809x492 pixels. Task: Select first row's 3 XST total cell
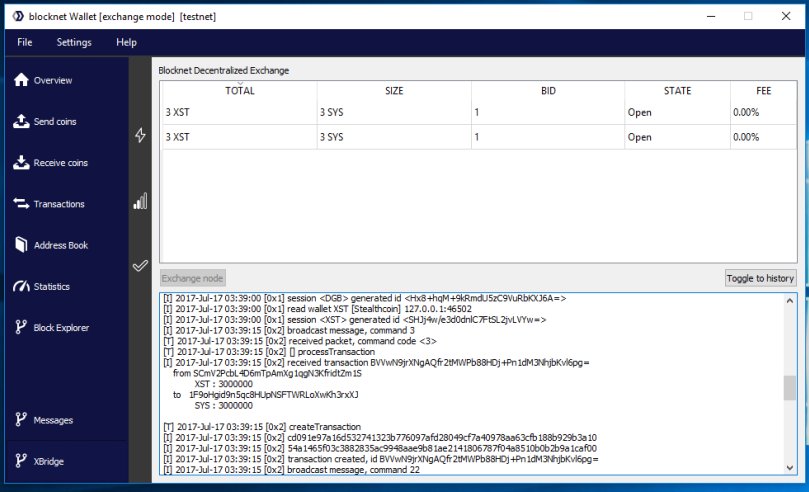tap(240, 112)
